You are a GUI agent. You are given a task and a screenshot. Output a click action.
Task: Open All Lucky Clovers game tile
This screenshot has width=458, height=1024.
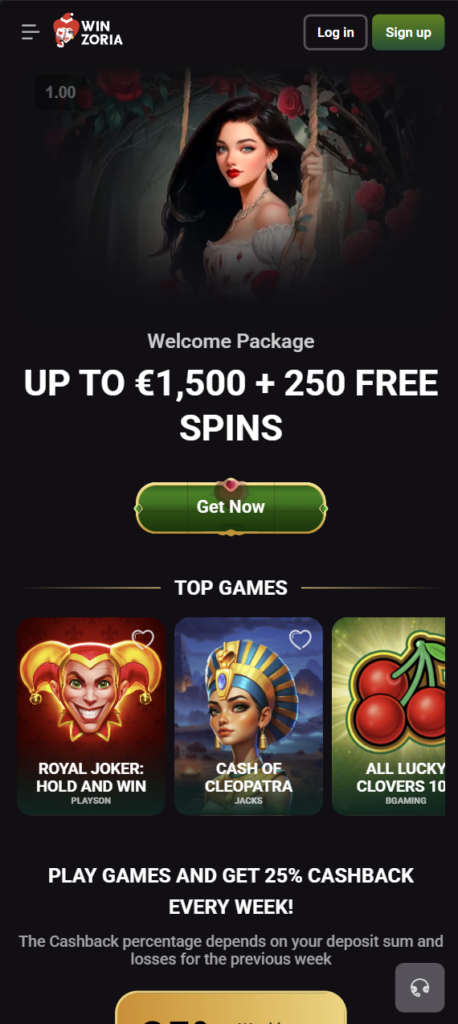(388, 716)
